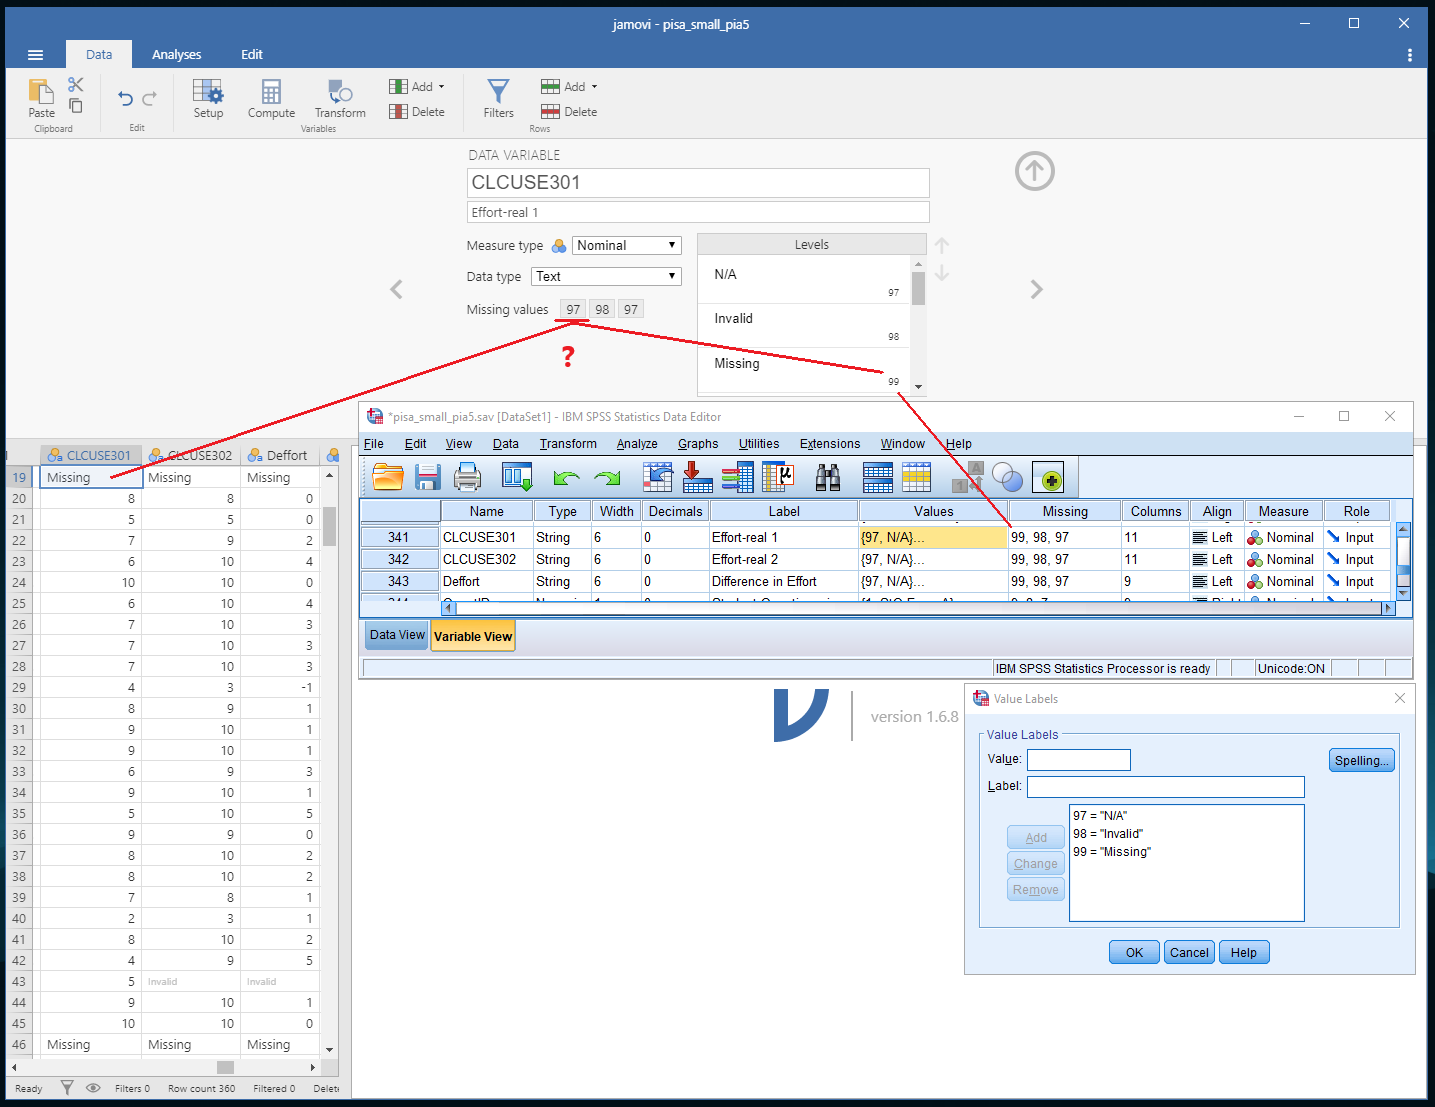1435x1107 pixels.
Task: Open the SPSS Utilities menu
Action: point(759,443)
